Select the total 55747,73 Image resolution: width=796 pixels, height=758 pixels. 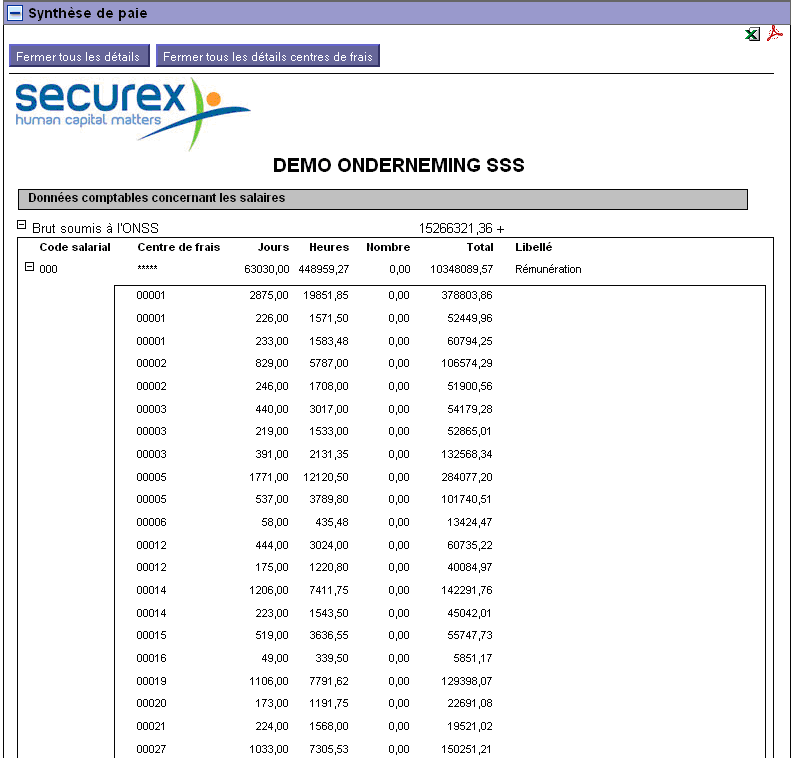click(x=470, y=636)
